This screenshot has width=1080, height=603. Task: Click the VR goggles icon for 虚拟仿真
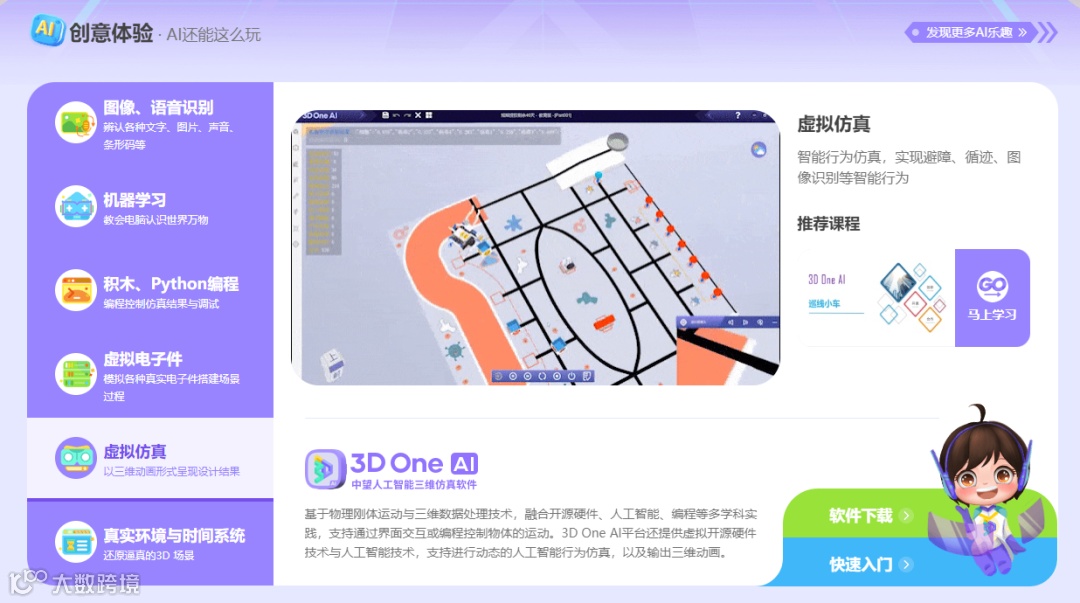coord(76,458)
